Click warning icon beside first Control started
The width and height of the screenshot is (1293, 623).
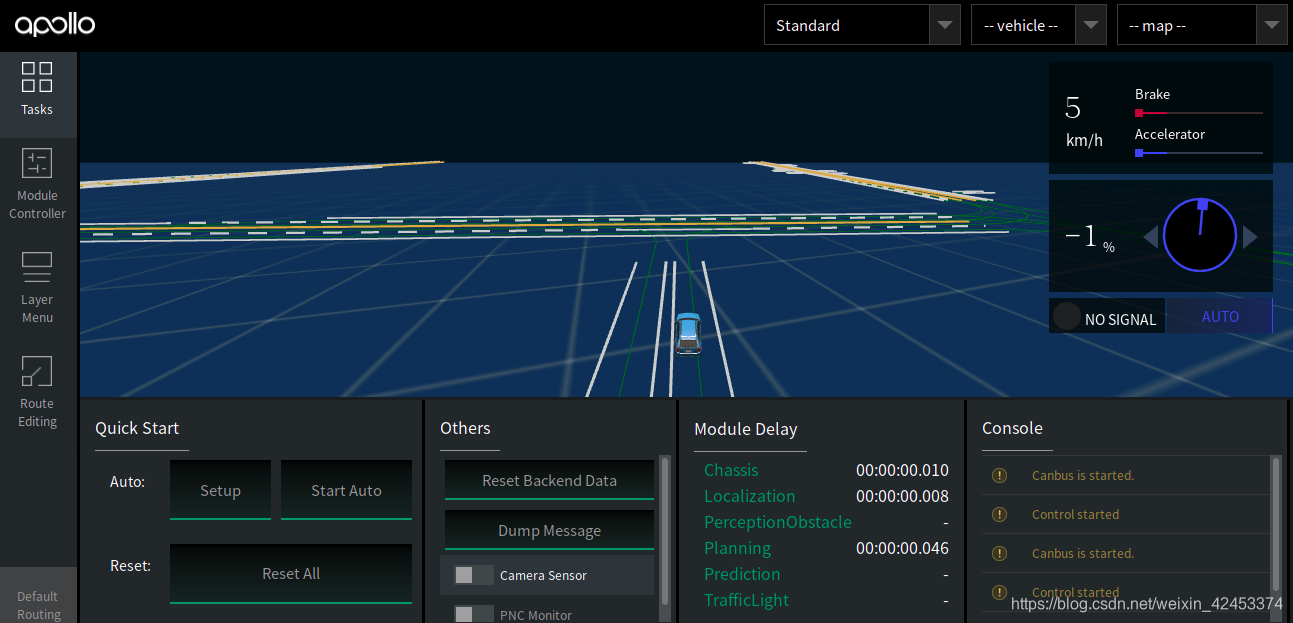pyautogui.click(x=999, y=514)
